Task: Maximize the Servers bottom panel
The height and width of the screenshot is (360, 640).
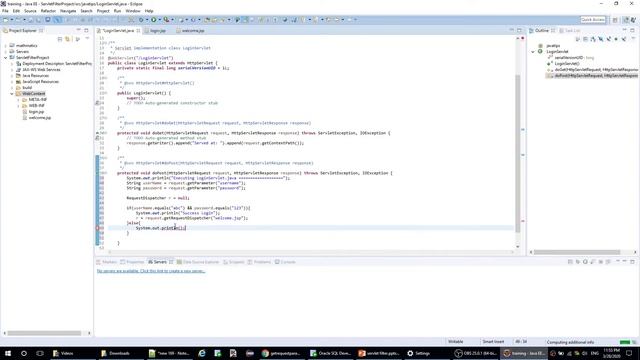Action: click(632, 262)
